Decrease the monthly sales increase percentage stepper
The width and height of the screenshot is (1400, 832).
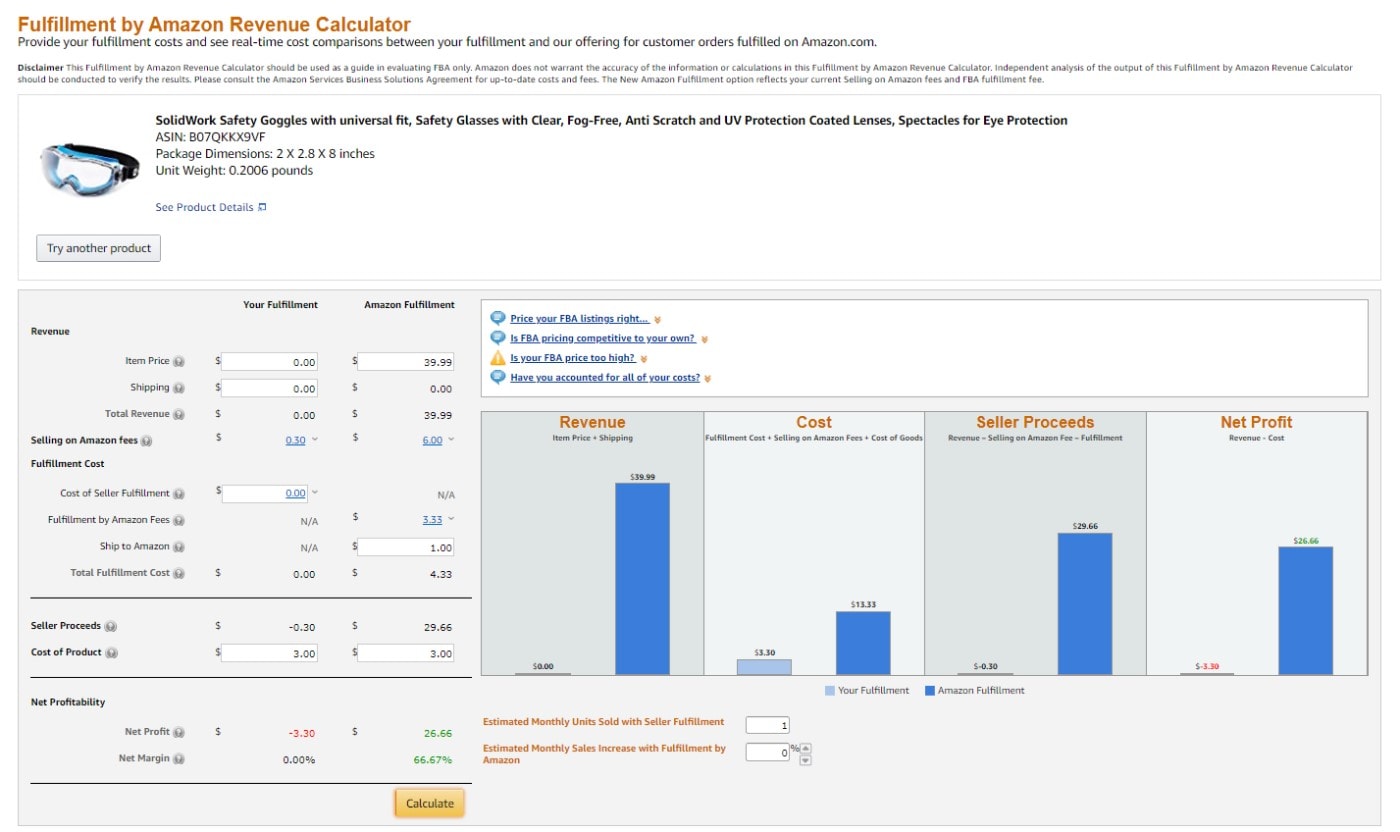[806, 760]
